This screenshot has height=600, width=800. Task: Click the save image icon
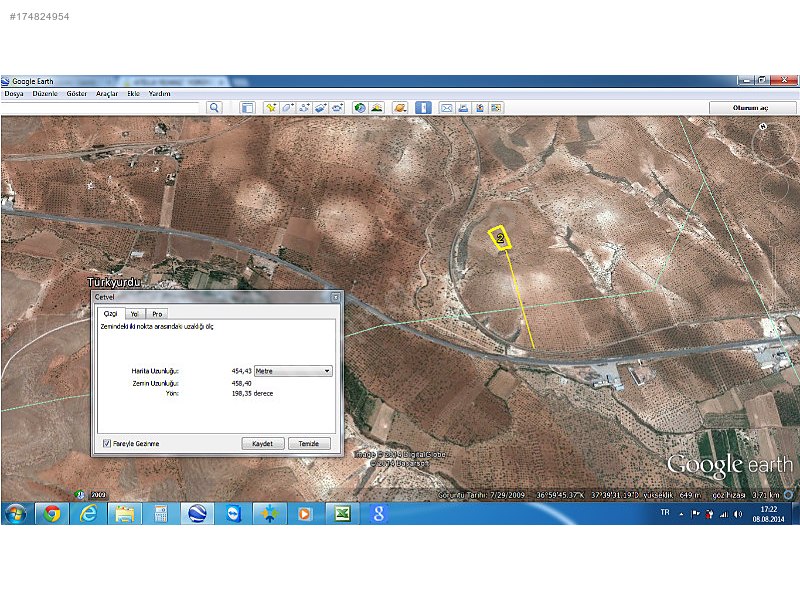click(x=480, y=108)
